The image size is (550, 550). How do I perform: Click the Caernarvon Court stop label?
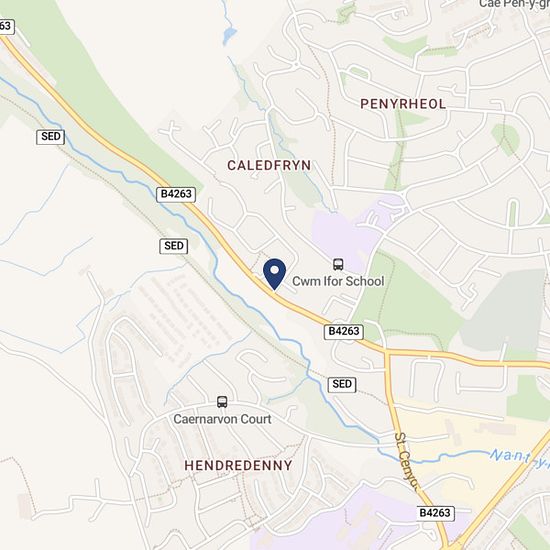pyautogui.click(x=222, y=419)
